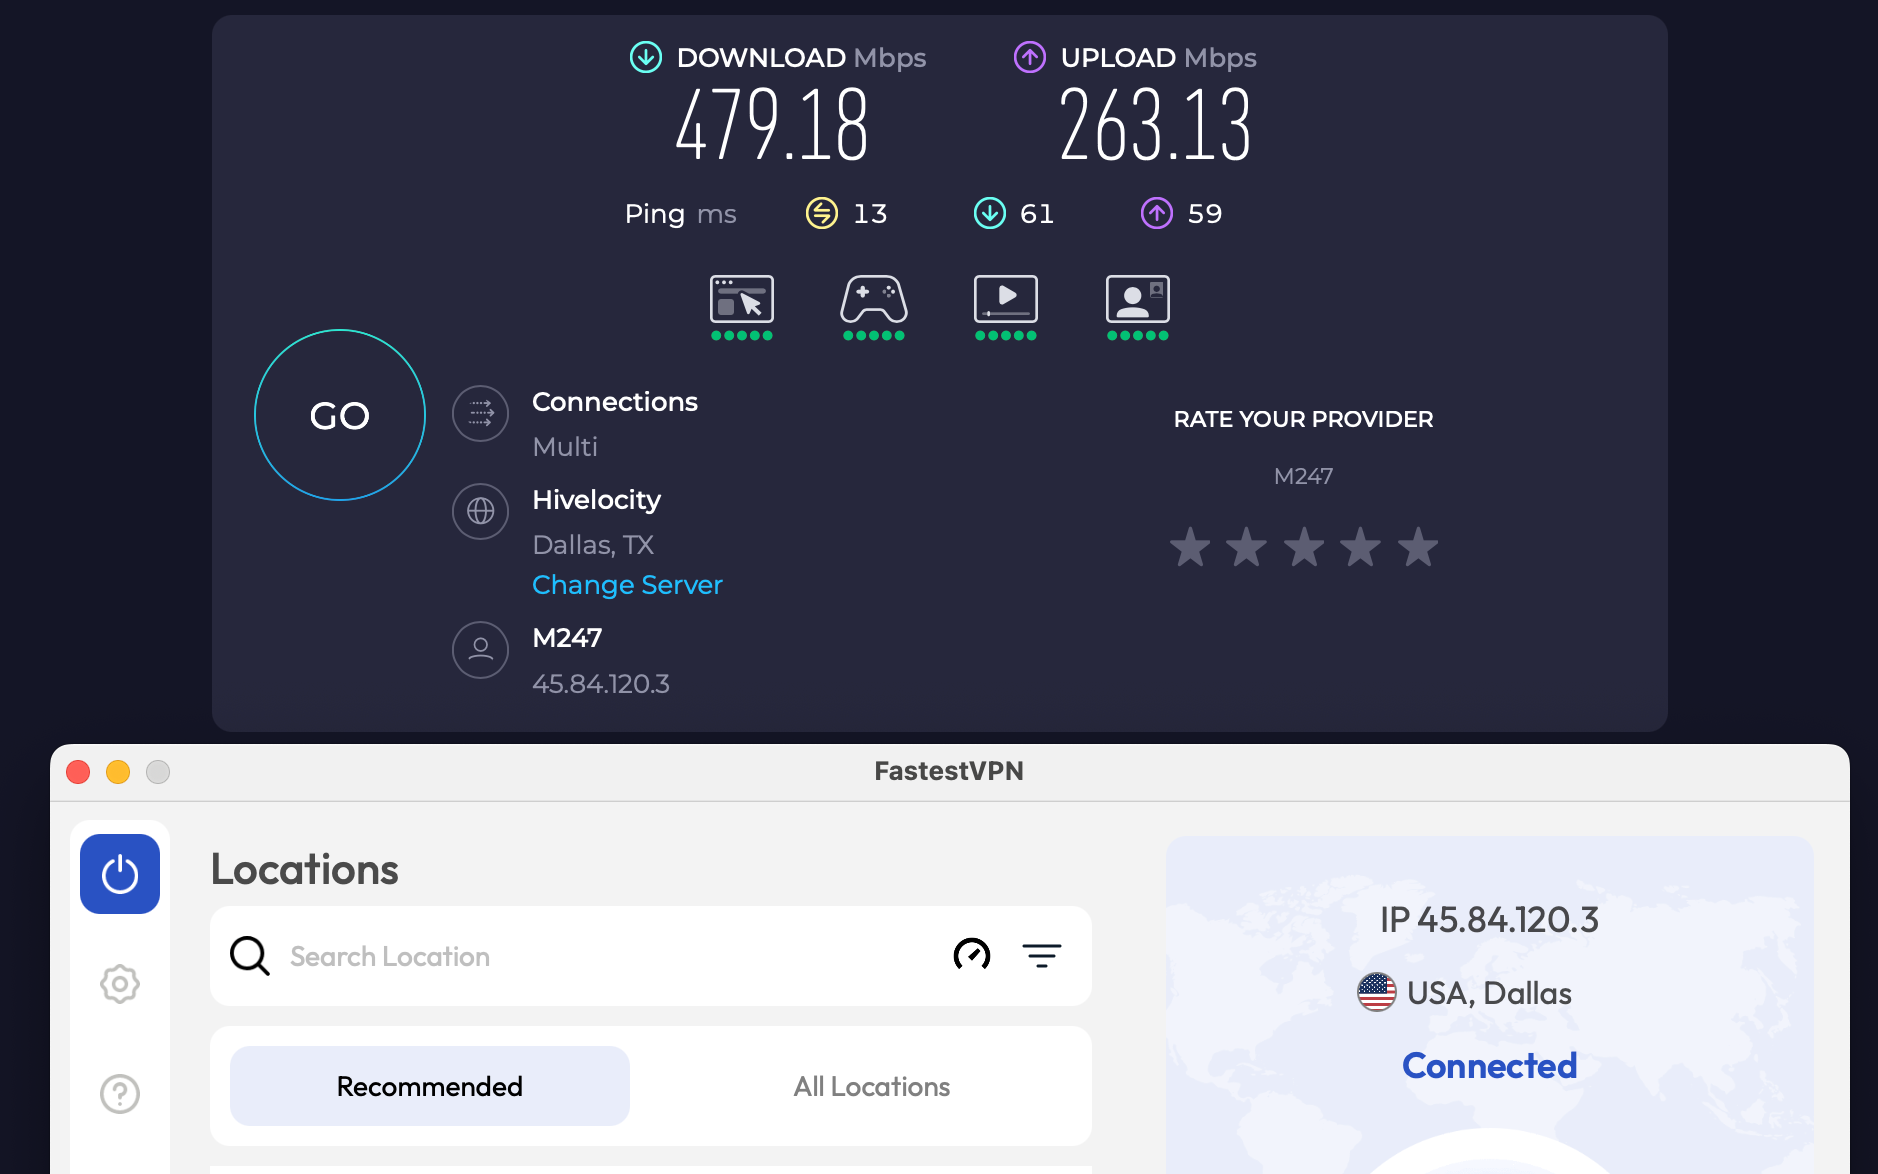Screen dimensions: 1878x1174
Task: Rate provider M247 one star
Action: pyautogui.click(x=1190, y=547)
